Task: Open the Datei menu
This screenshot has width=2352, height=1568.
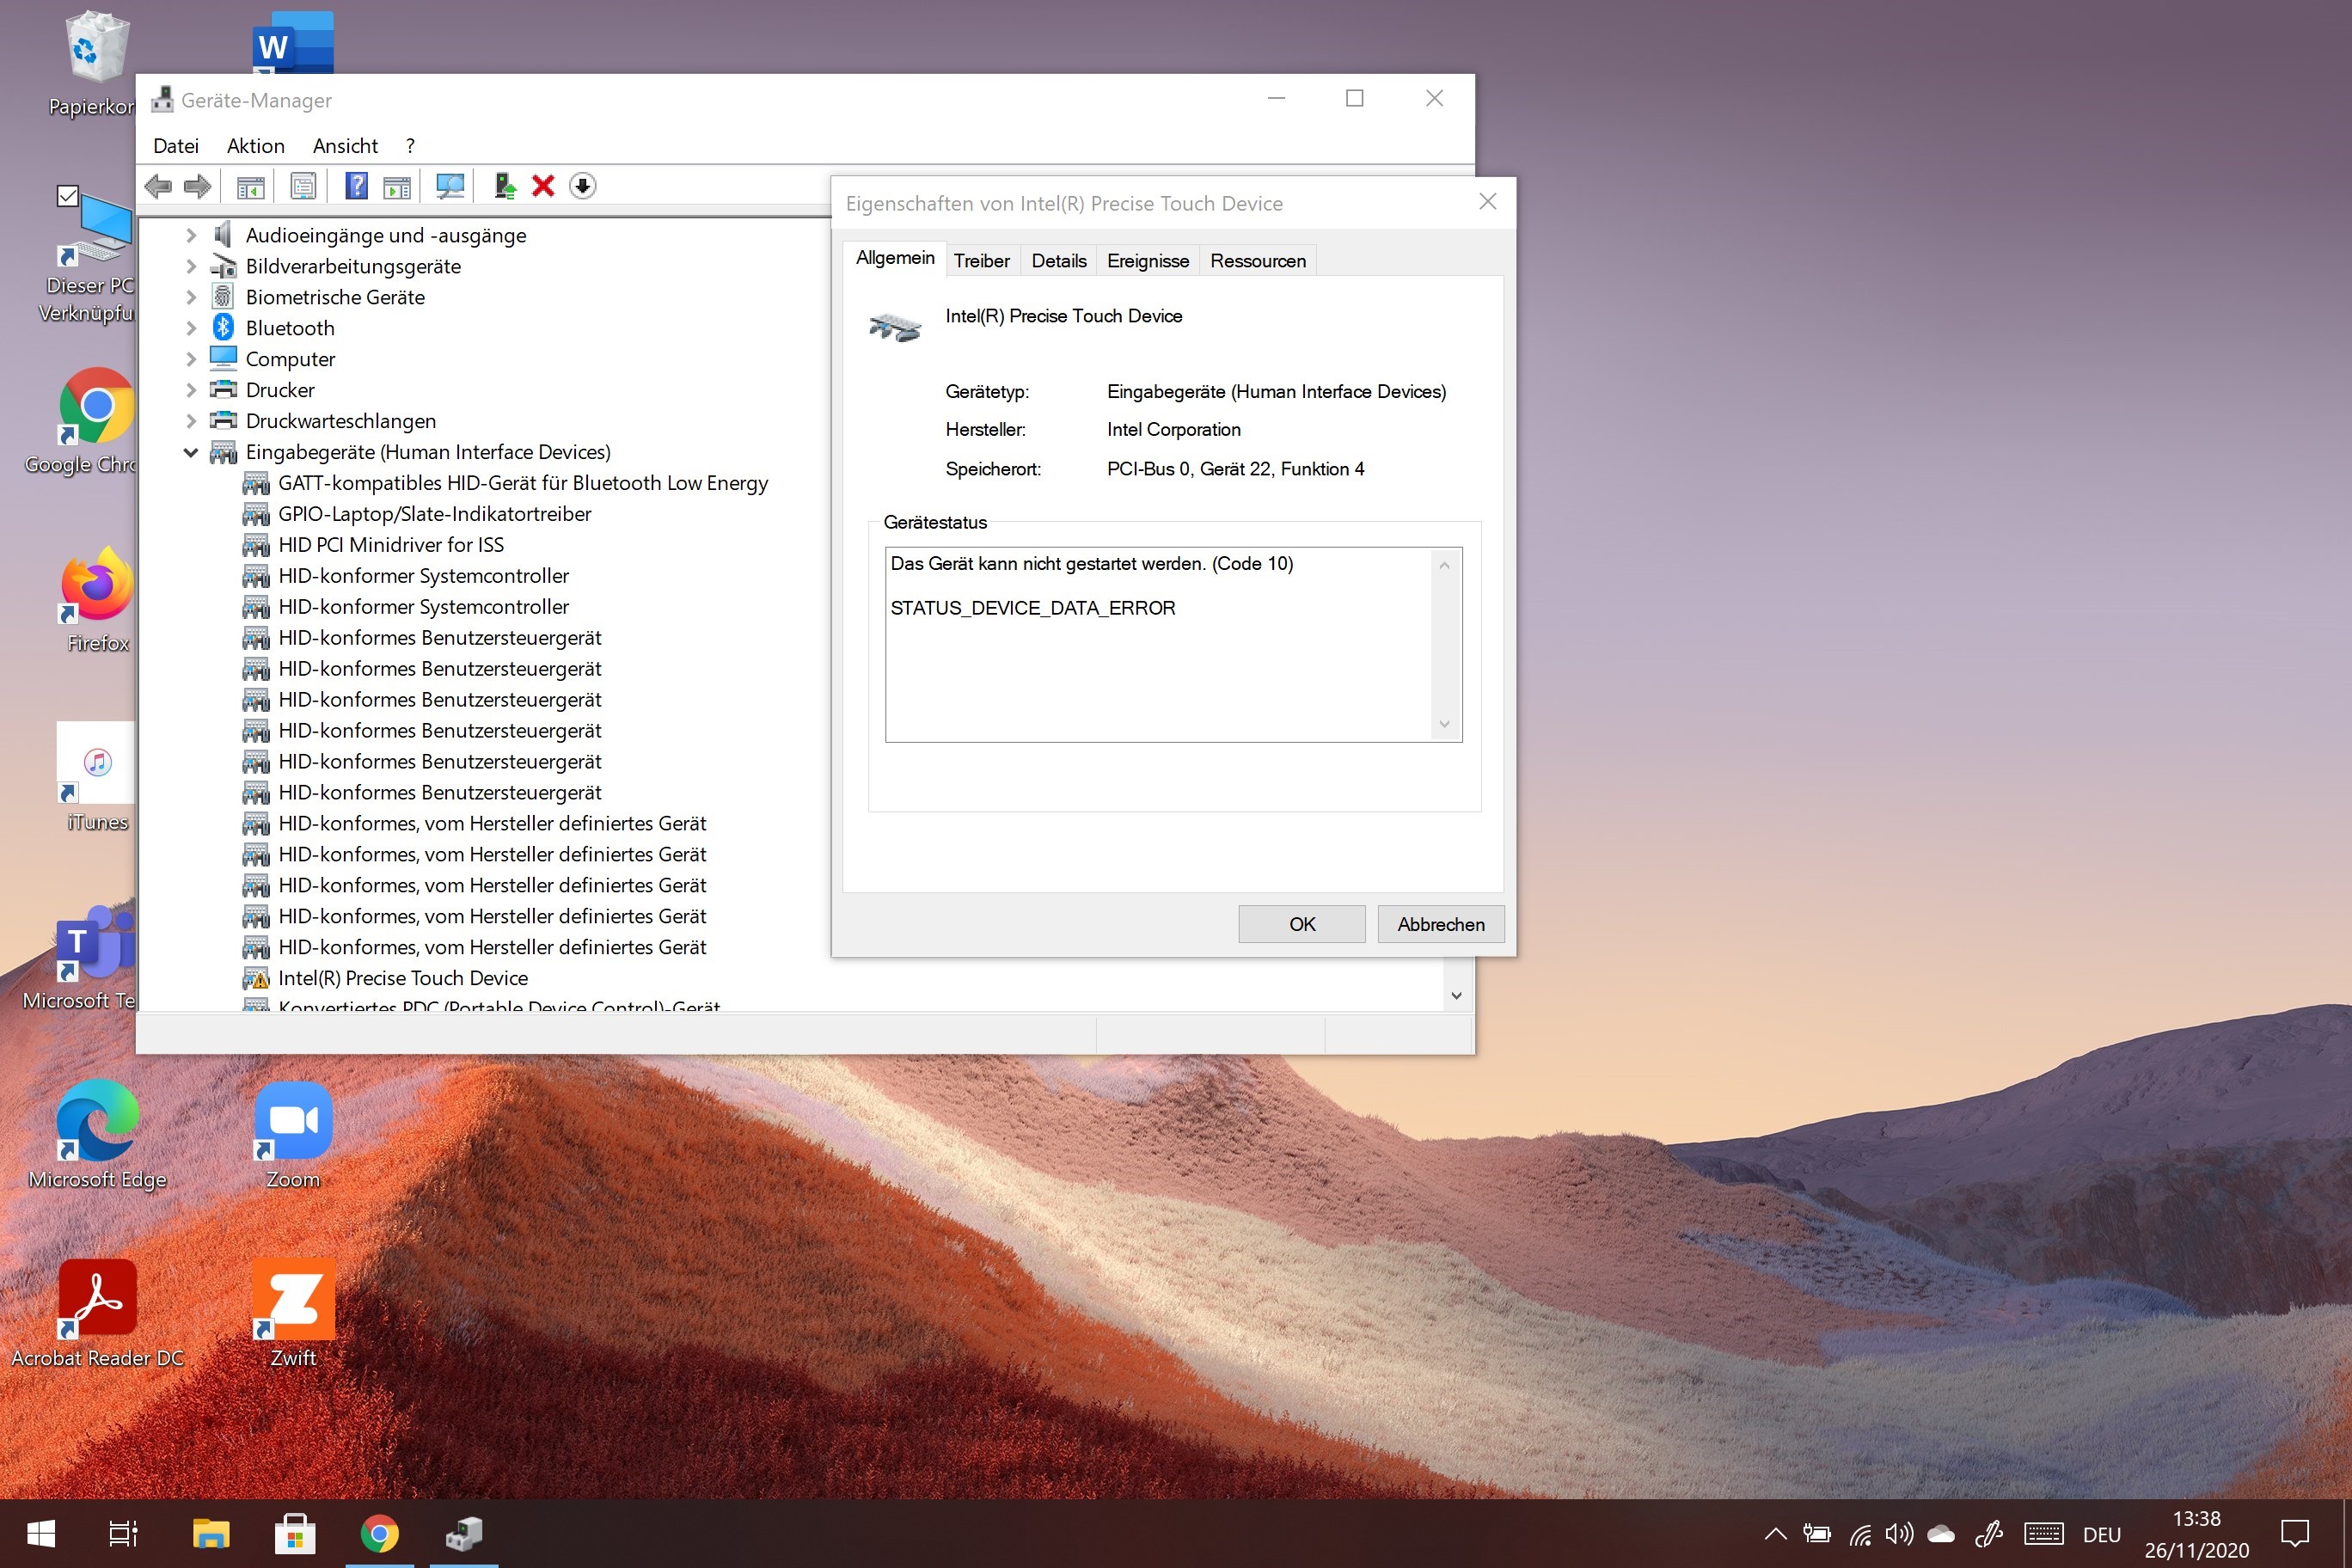Action: 176,146
